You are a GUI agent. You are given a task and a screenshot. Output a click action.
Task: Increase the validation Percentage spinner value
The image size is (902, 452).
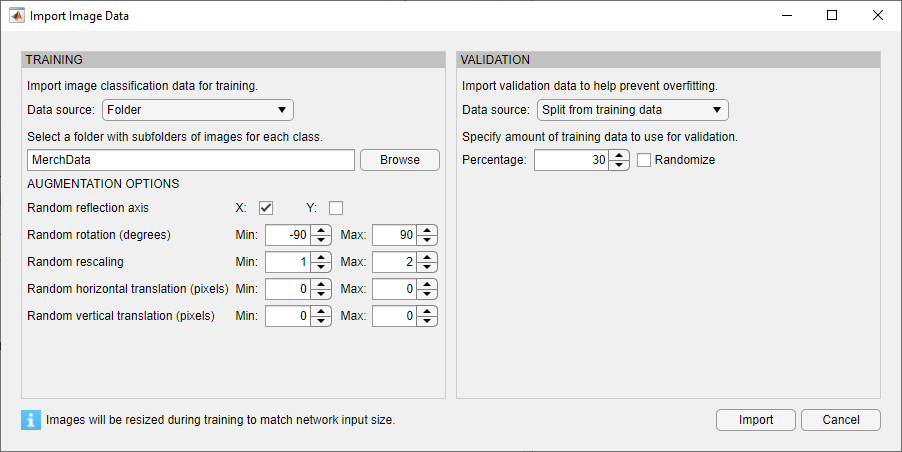tap(620, 155)
